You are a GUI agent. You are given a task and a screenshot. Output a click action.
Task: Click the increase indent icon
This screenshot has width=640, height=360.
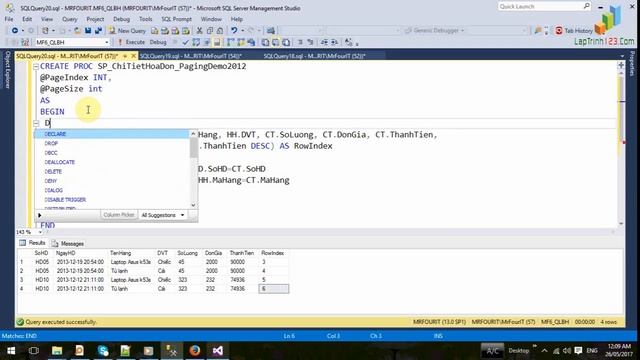(334, 42)
